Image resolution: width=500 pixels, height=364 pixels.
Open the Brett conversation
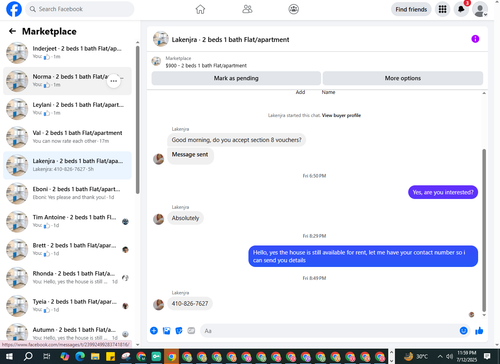click(x=67, y=250)
